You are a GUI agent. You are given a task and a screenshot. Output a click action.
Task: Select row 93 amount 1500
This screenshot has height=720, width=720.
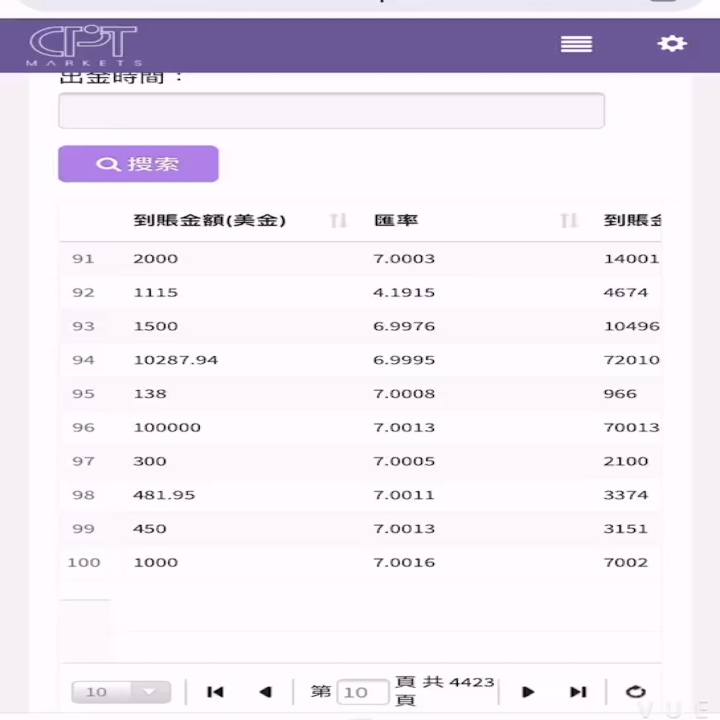(x=155, y=326)
